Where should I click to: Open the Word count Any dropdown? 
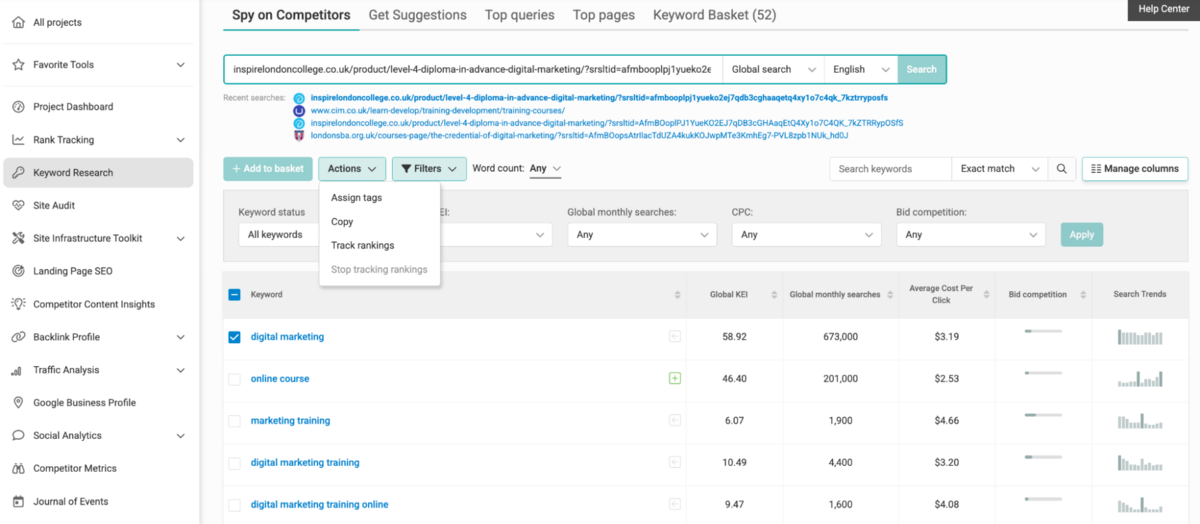(x=545, y=169)
